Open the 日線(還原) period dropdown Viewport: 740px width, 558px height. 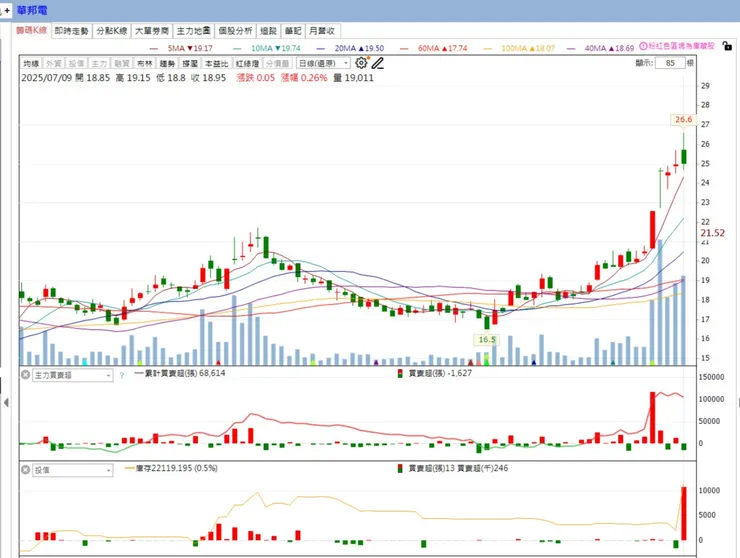(x=323, y=63)
